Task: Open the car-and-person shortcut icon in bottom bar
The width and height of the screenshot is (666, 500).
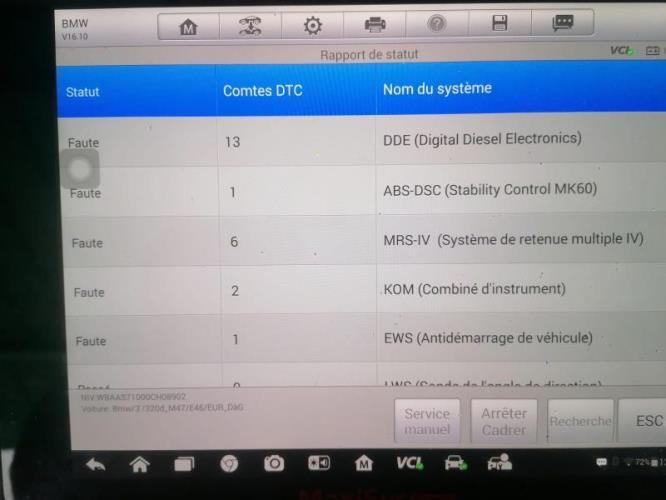Action: point(500,463)
